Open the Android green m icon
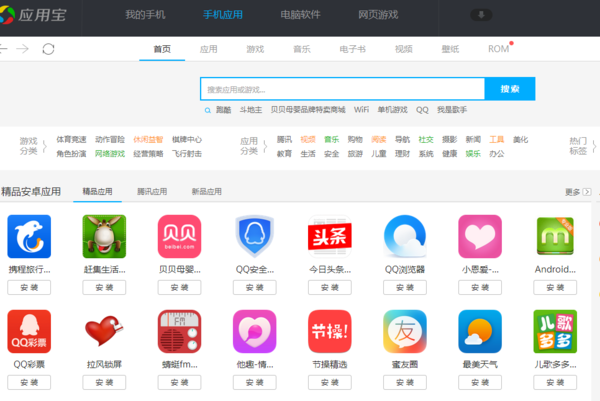Viewport: 600px width, 401px height. click(555, 236)
